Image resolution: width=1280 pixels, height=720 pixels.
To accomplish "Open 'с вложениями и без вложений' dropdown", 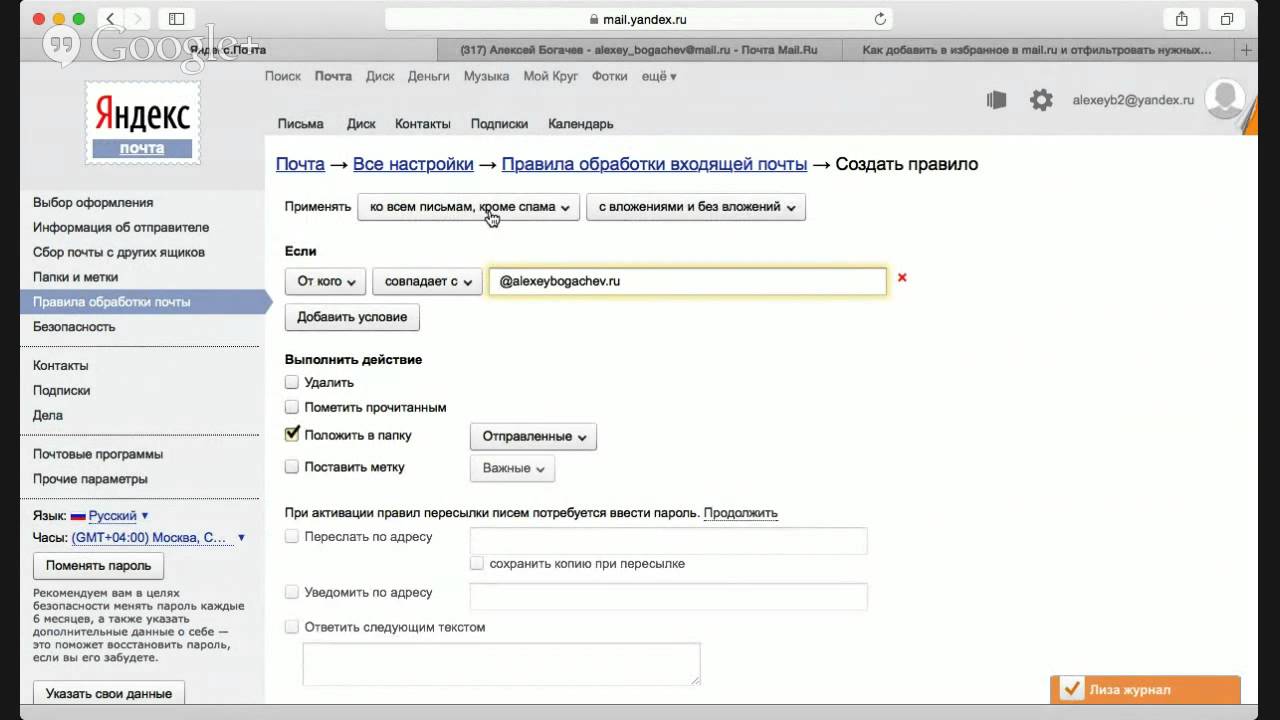I will click(x=696, y=207).
